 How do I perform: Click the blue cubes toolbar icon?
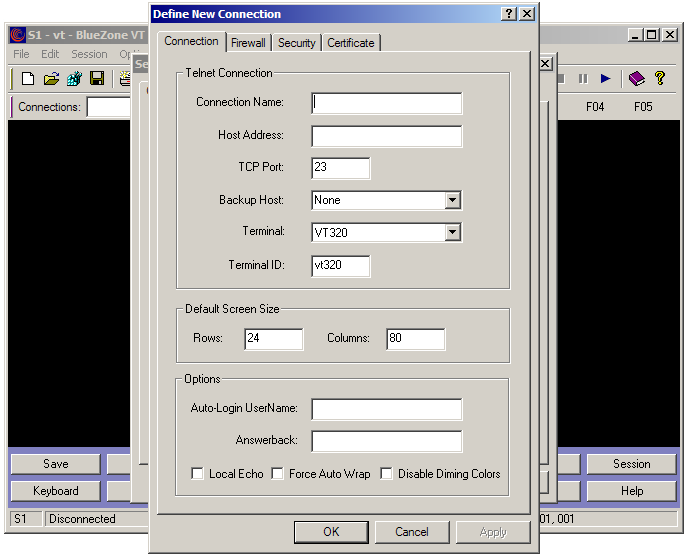point(74,78)
